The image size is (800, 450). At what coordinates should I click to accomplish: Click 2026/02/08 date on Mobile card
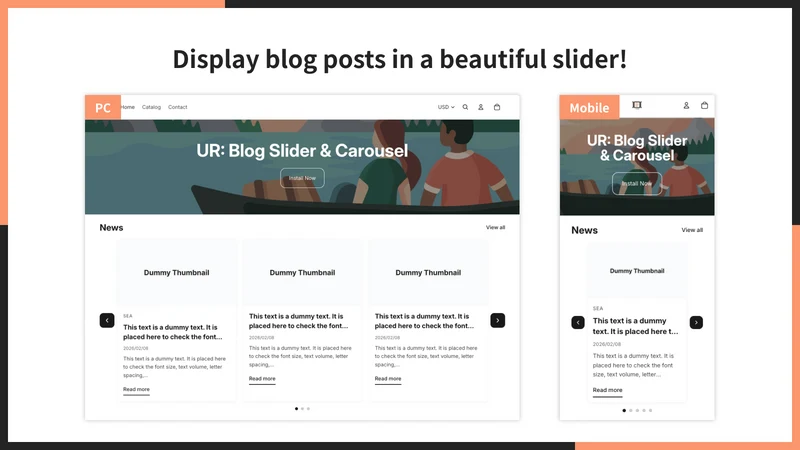[607, 344]
